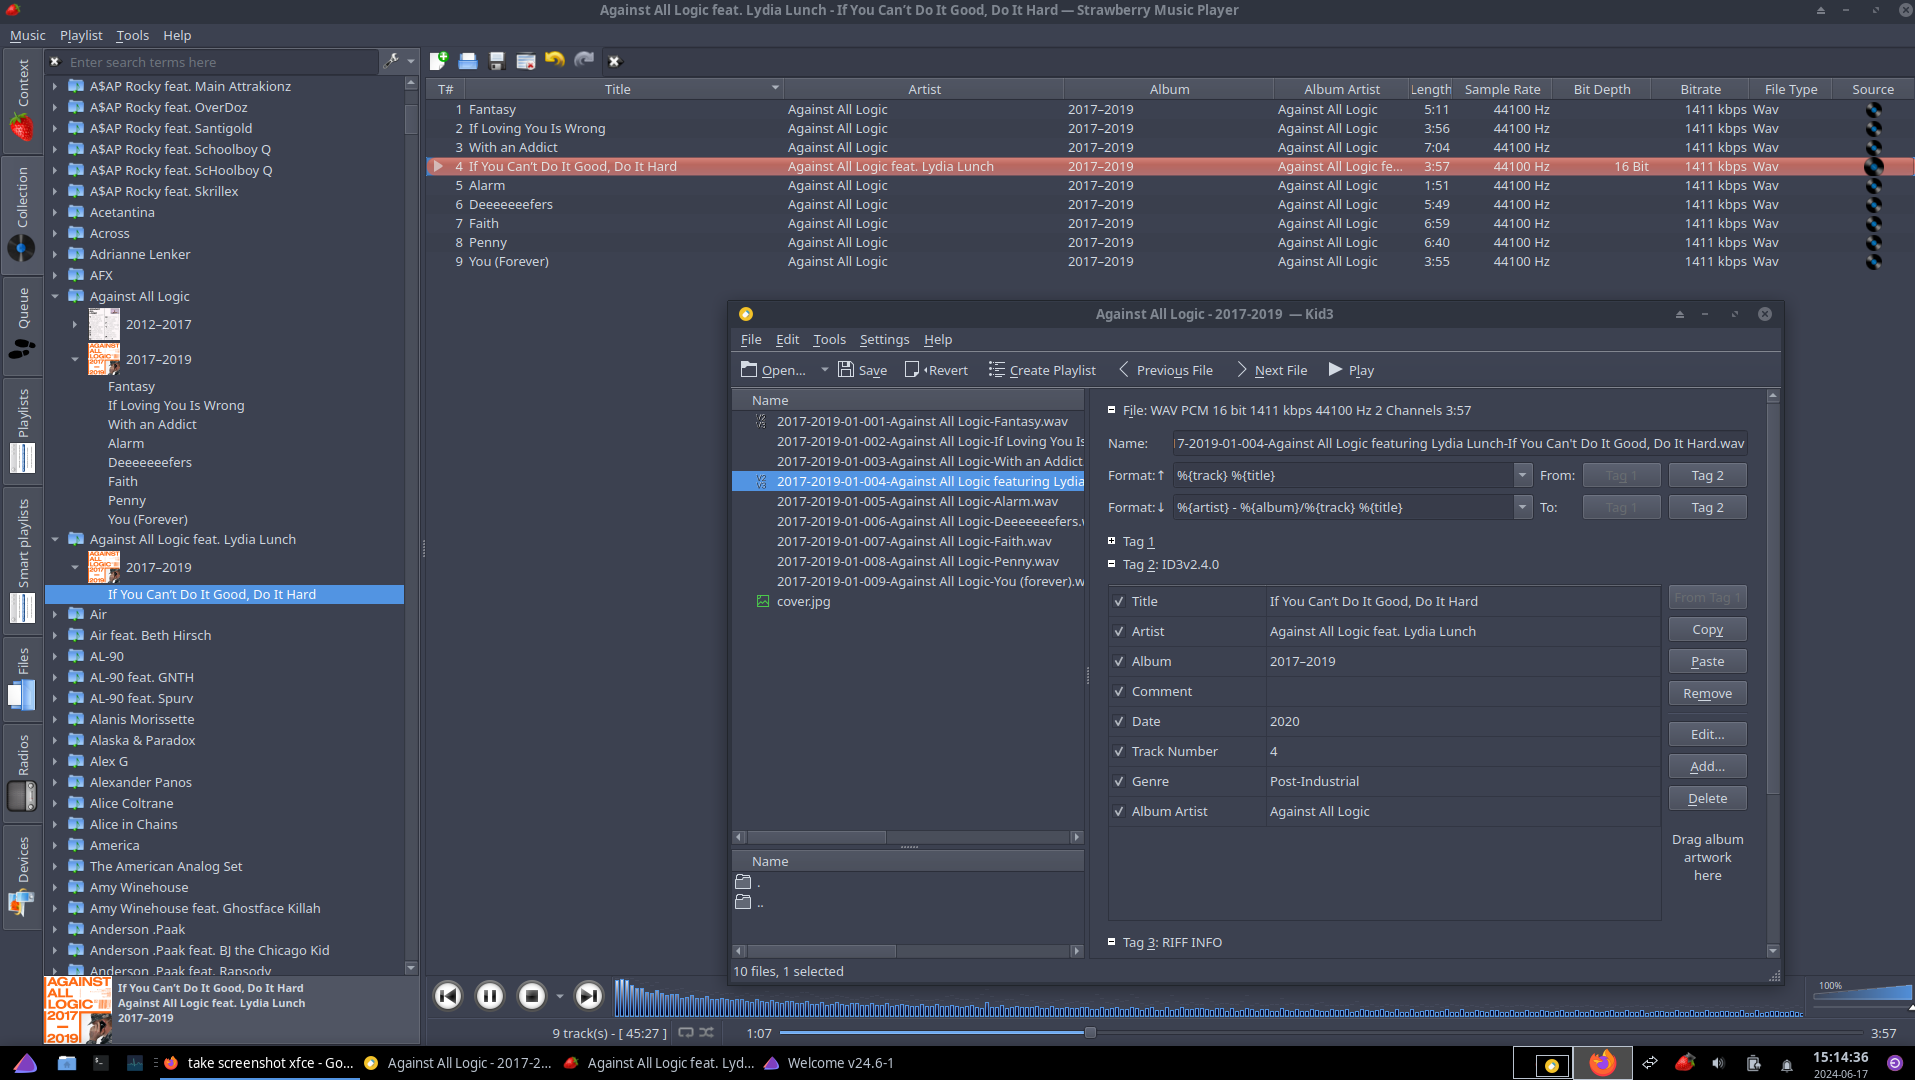Open Files sidebar tab
1915x1080 pixels.
pos(22,677)
